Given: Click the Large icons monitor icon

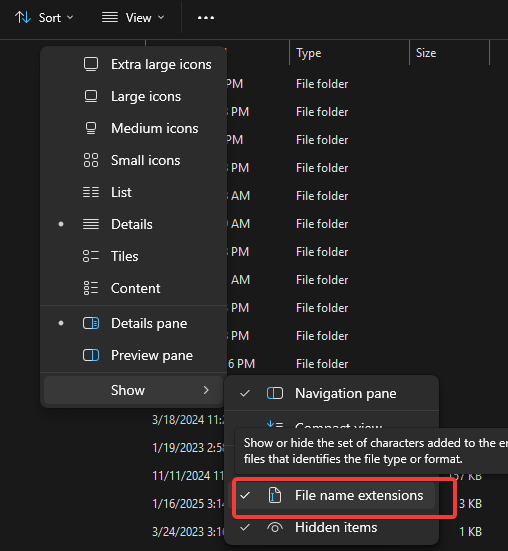Looking at the screenshot, I should click(91, 97).
